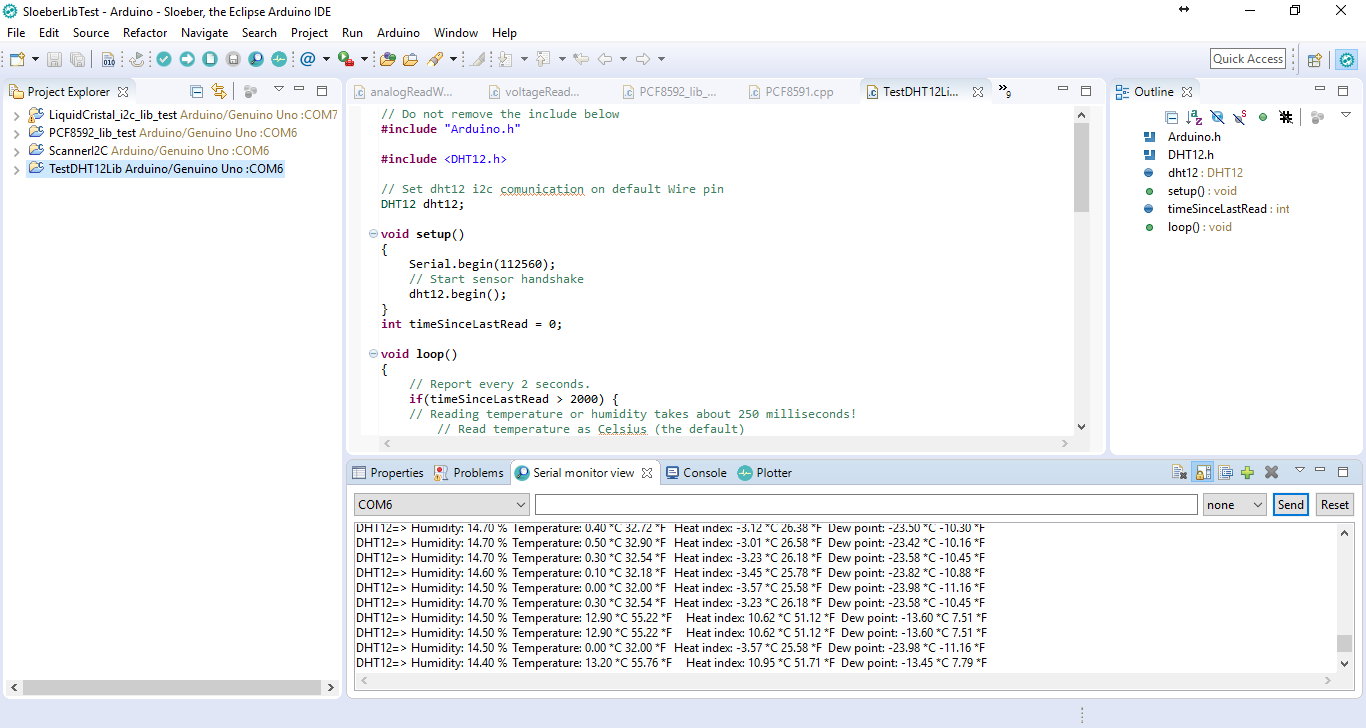Expand LiquidCristal_i2c_lib_test project

click(16, 115)
